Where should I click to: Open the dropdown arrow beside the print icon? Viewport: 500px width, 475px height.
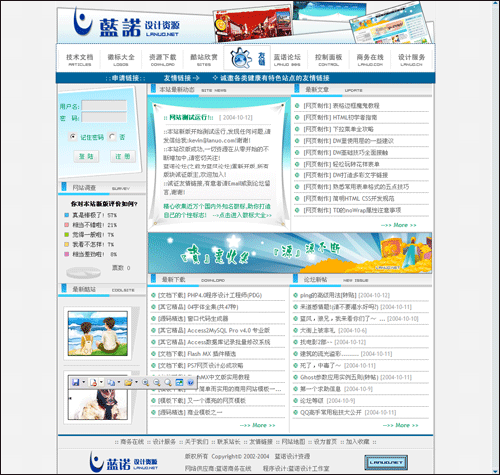pos(101,382)
